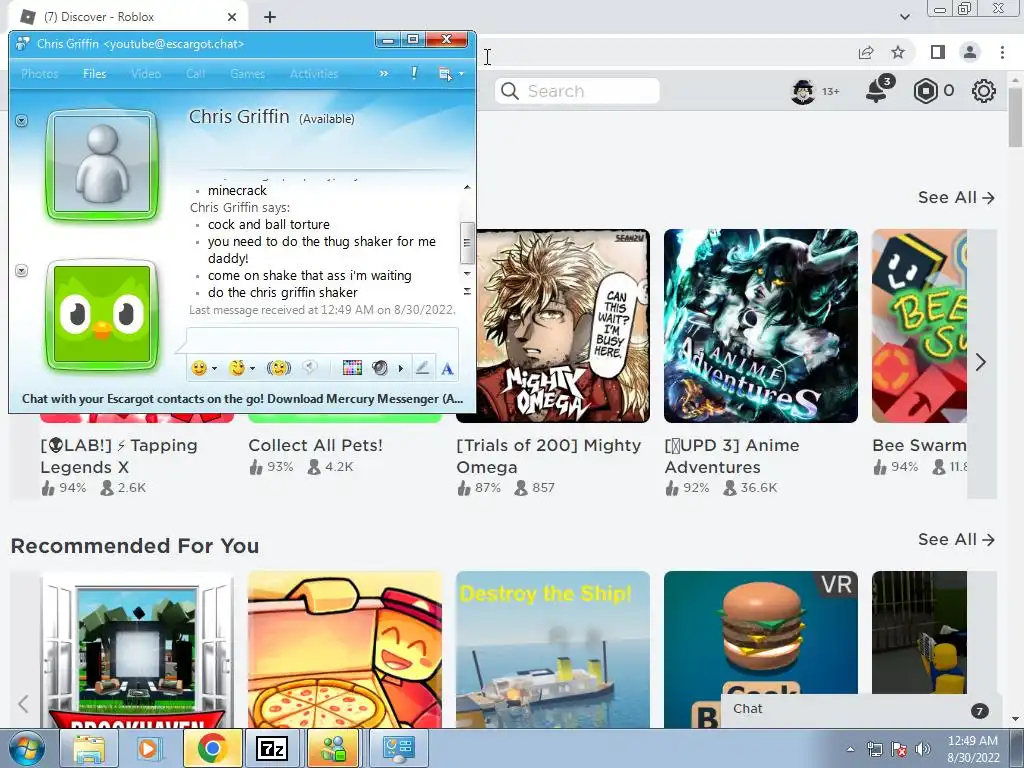1024x768 pixels.
Task: Open Chrome profile avatar icon
Action: tap(970, 52)
